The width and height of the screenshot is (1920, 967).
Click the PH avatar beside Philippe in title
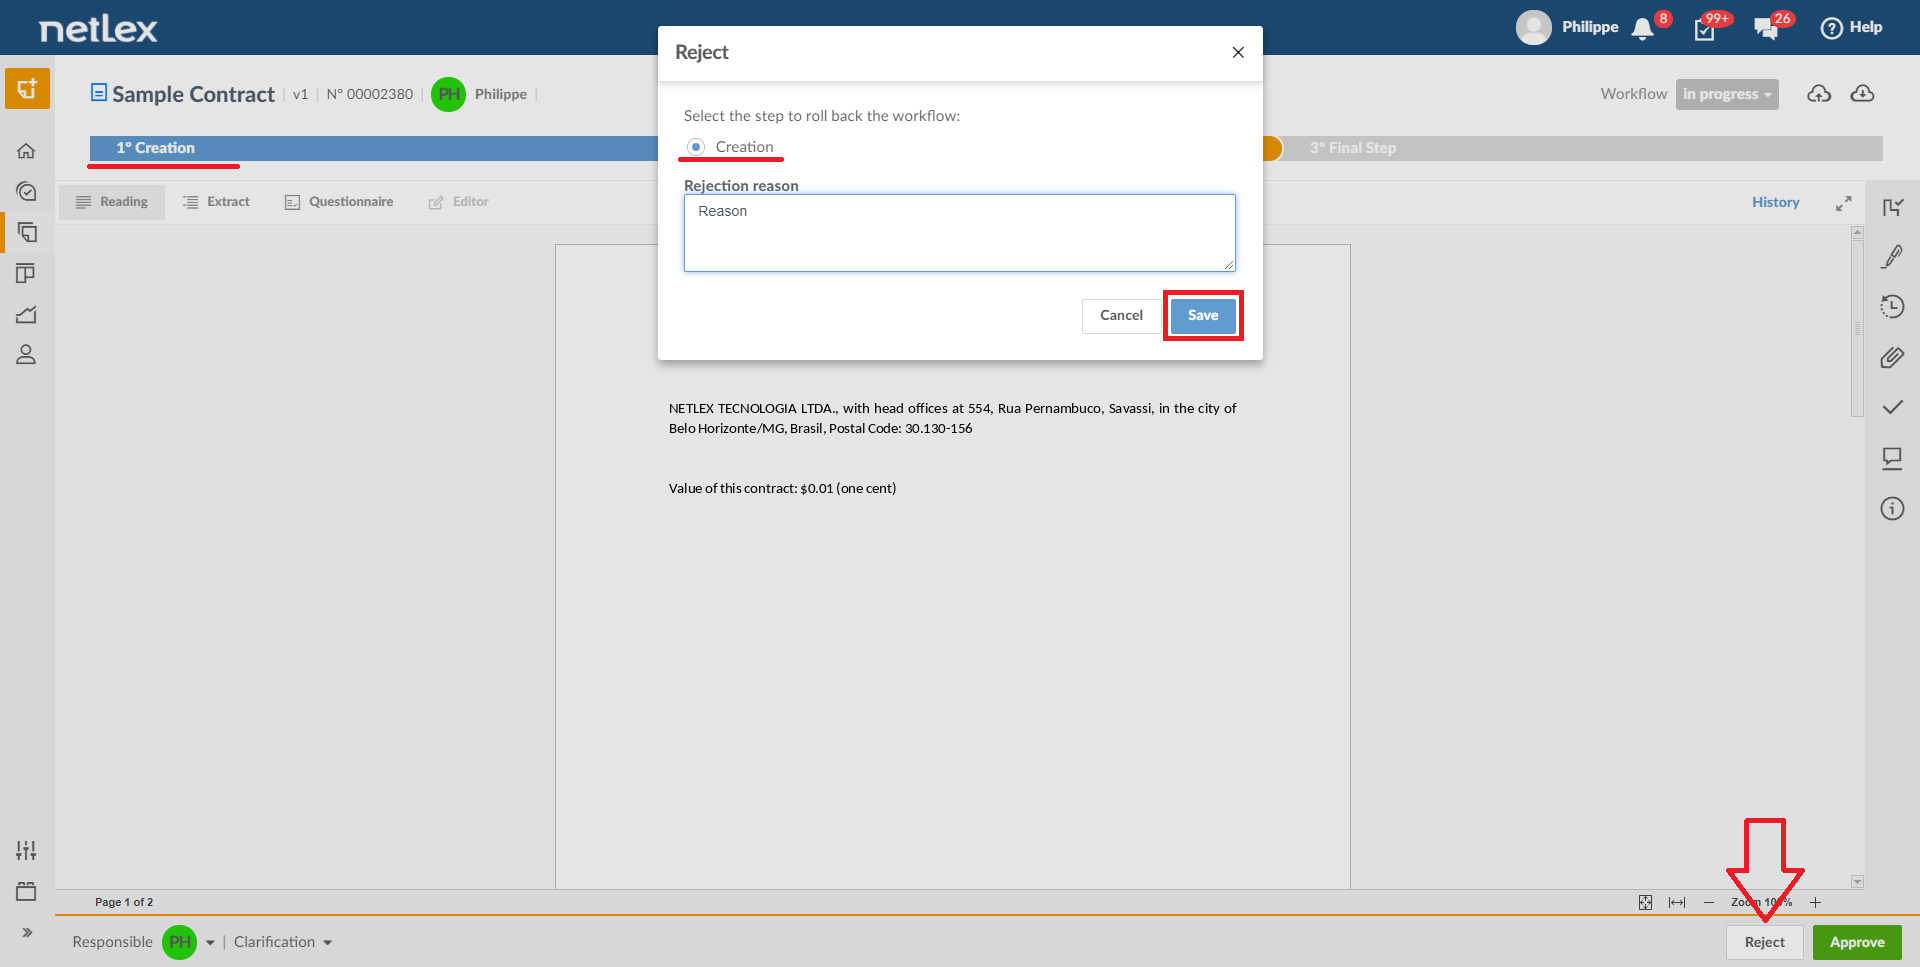click(x=449, y=94)
